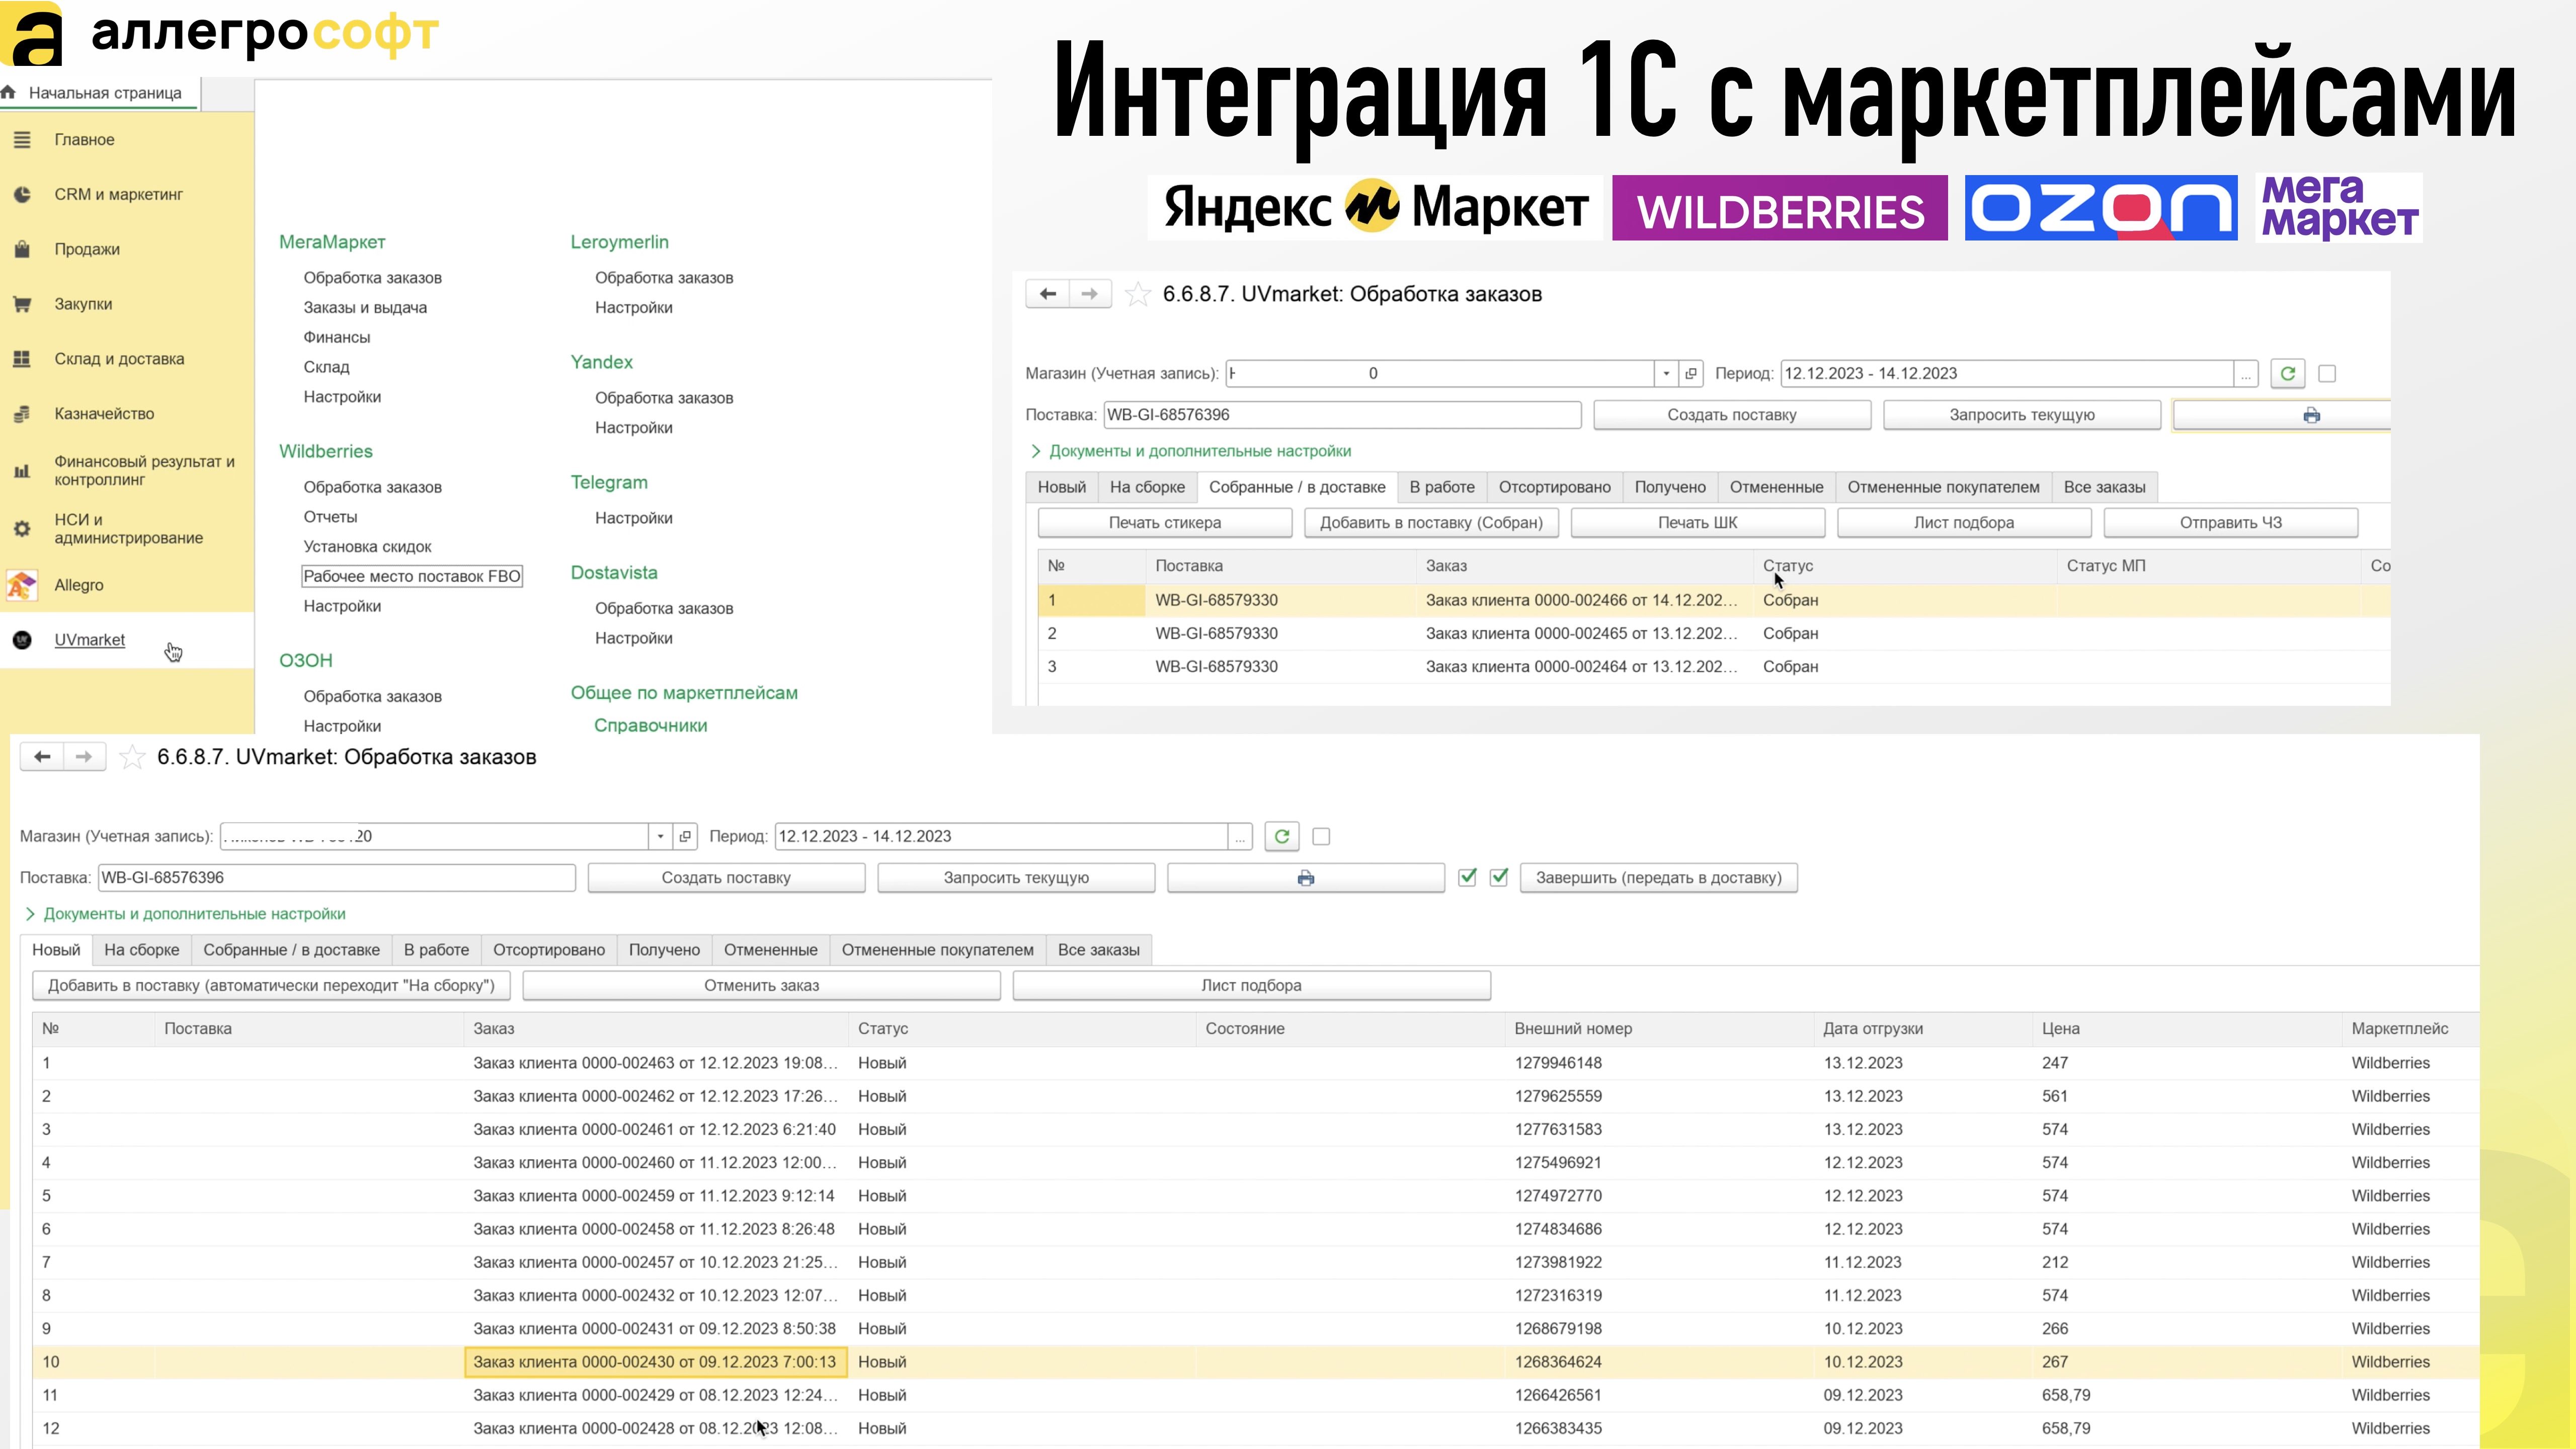Viewport: 2576px width, 1449px height.
Task: Open the Allegro sidebar icon
Action: click(22, 585)
